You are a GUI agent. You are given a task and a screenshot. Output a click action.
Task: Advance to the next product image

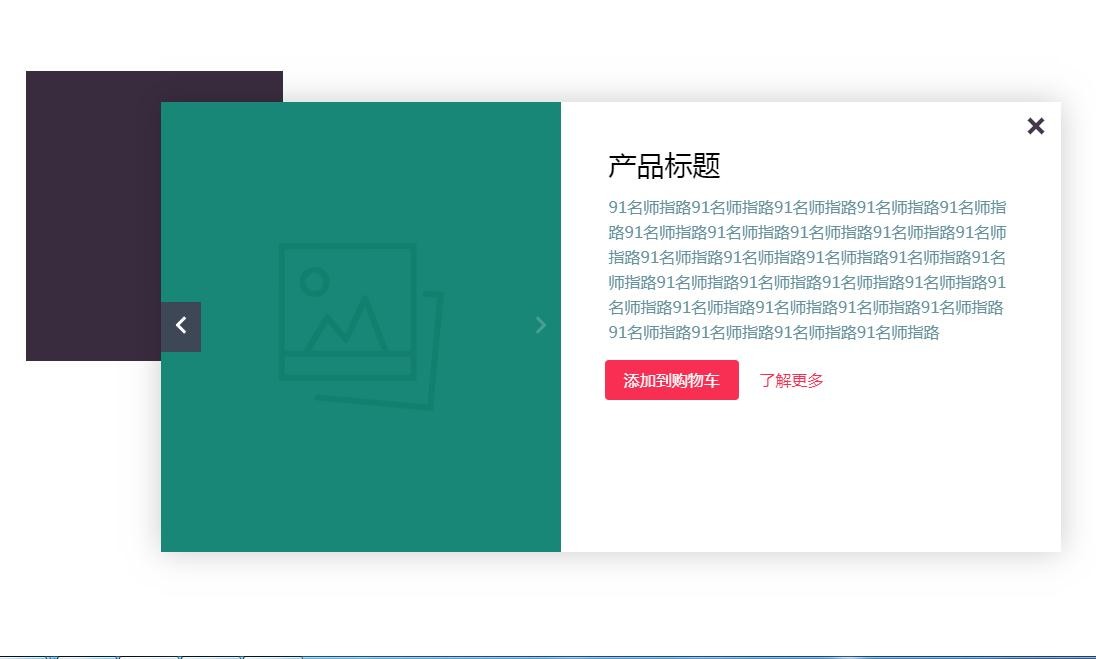pyautogui.click(x=540, y=325)
